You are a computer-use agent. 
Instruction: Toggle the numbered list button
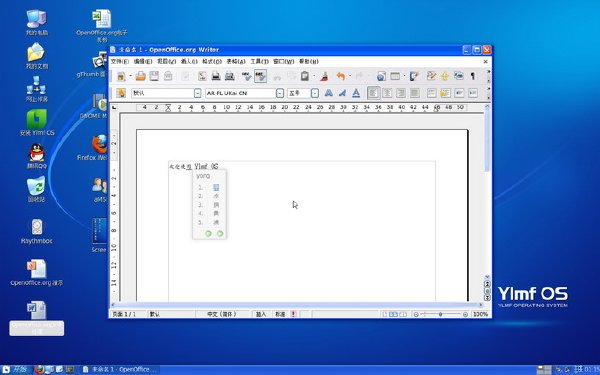coord(431,93)
